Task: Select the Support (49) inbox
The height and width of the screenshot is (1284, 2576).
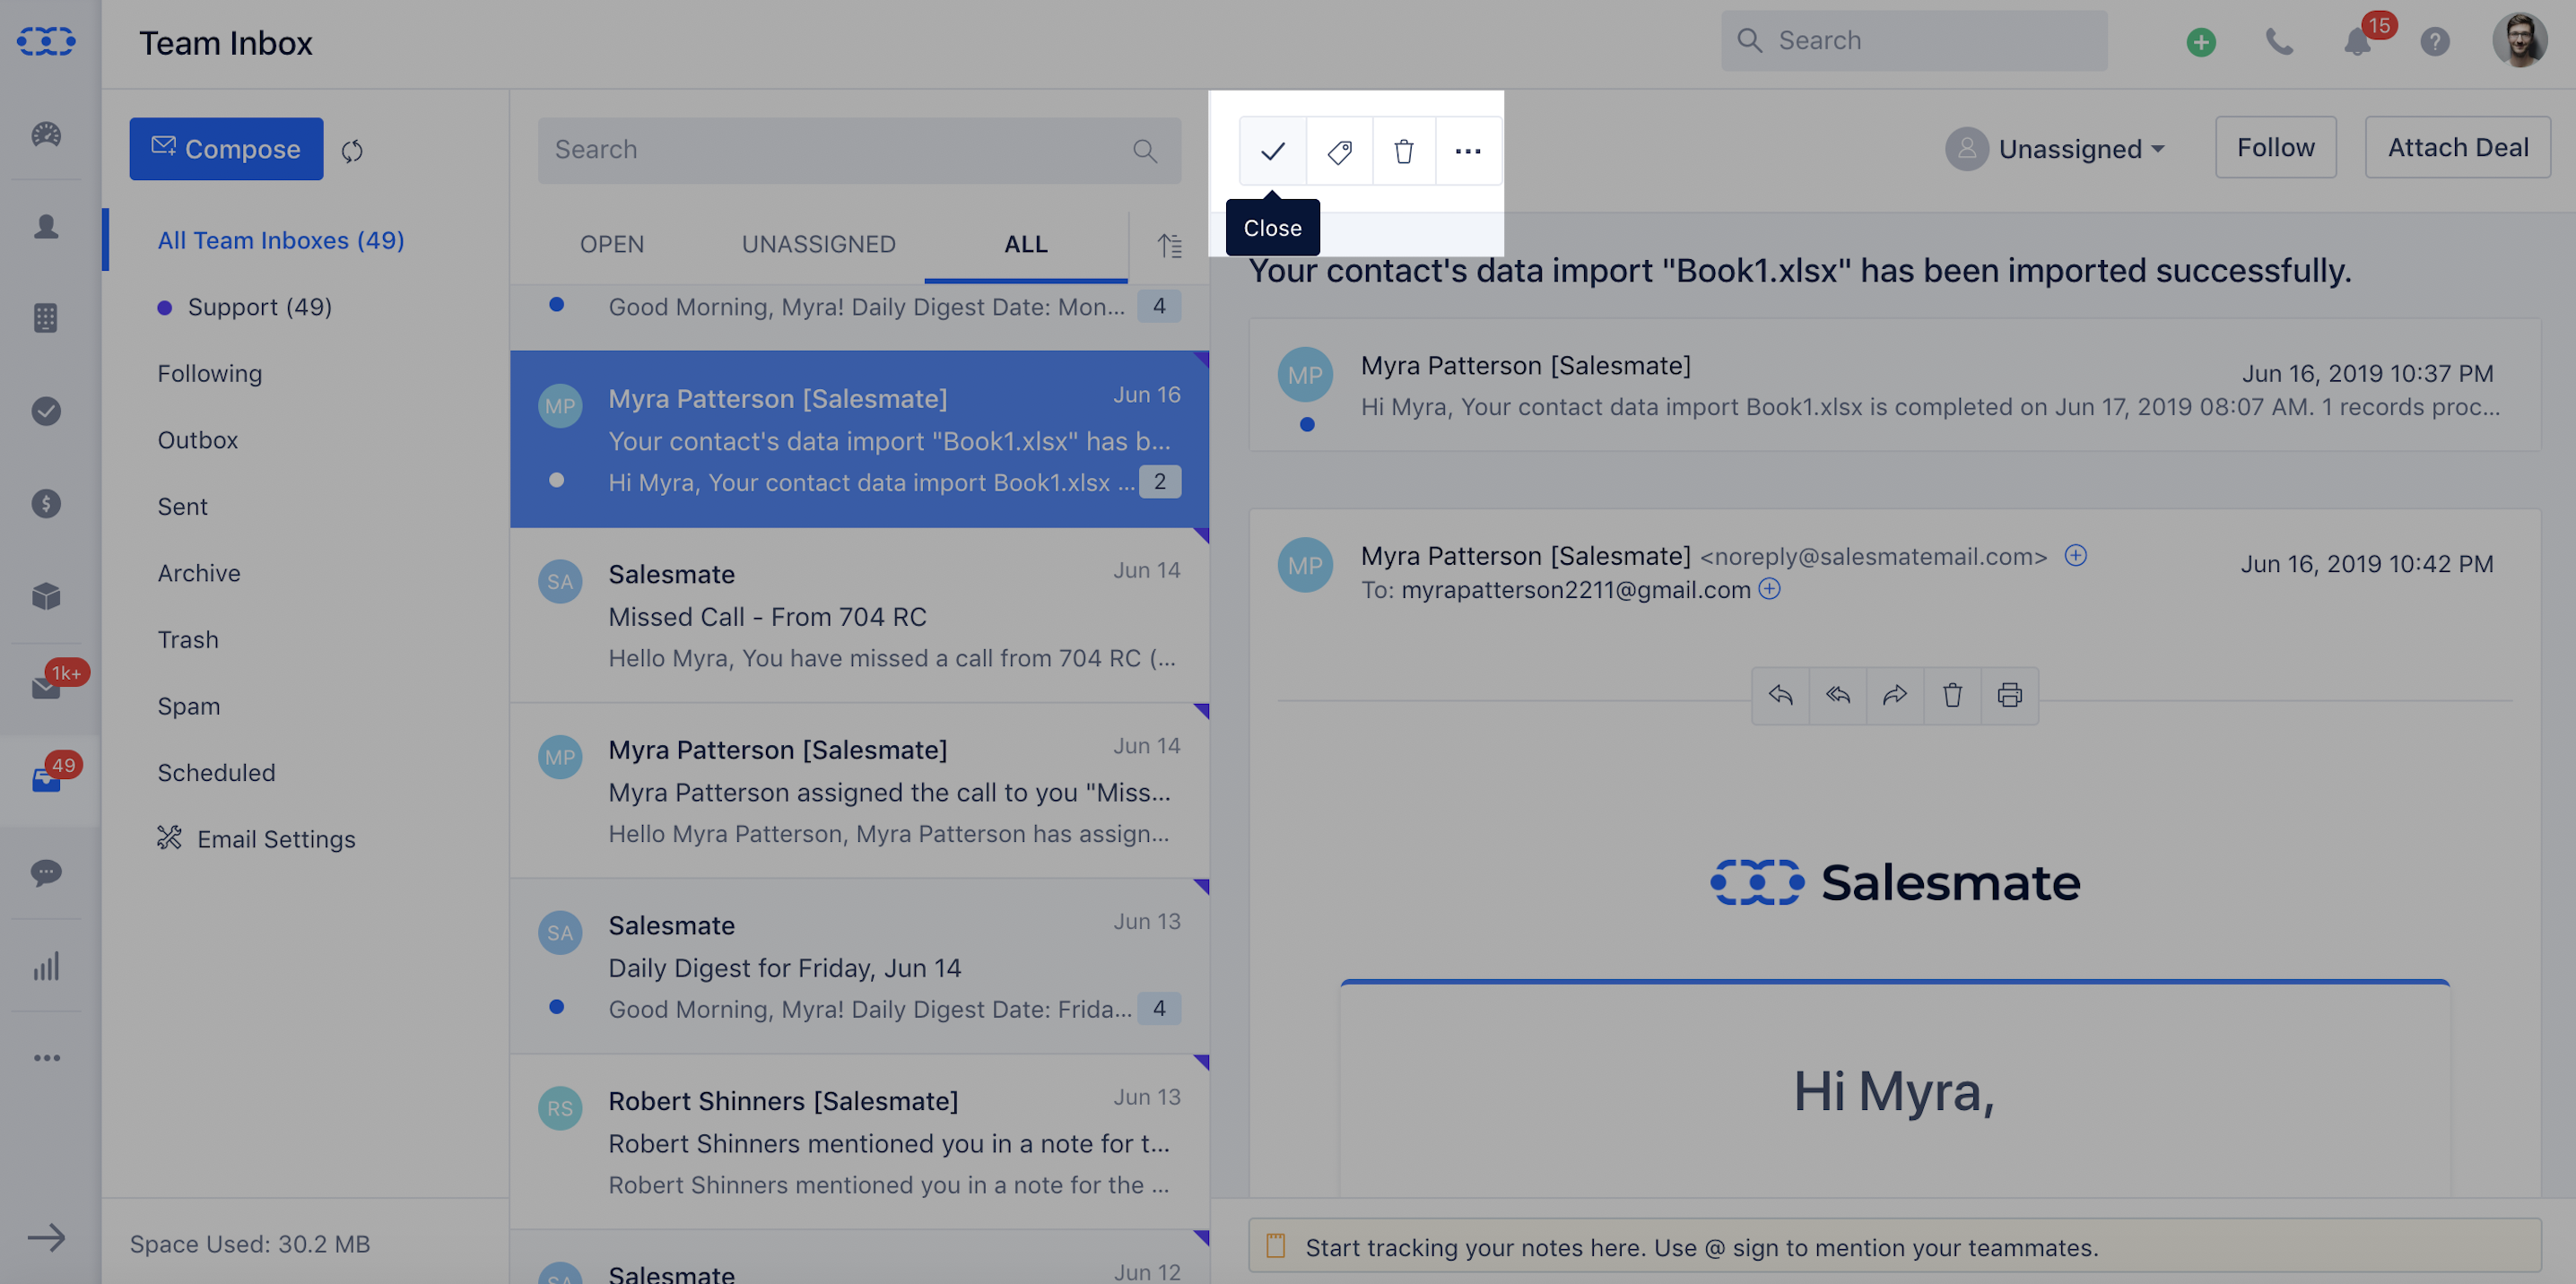Action: pyautogui.click(x=260, y=307)
